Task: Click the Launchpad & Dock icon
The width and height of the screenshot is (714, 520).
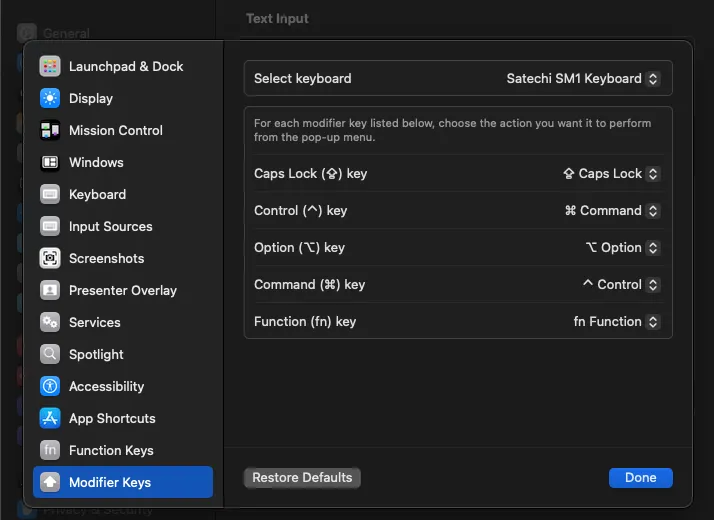Action: (50, 66)
